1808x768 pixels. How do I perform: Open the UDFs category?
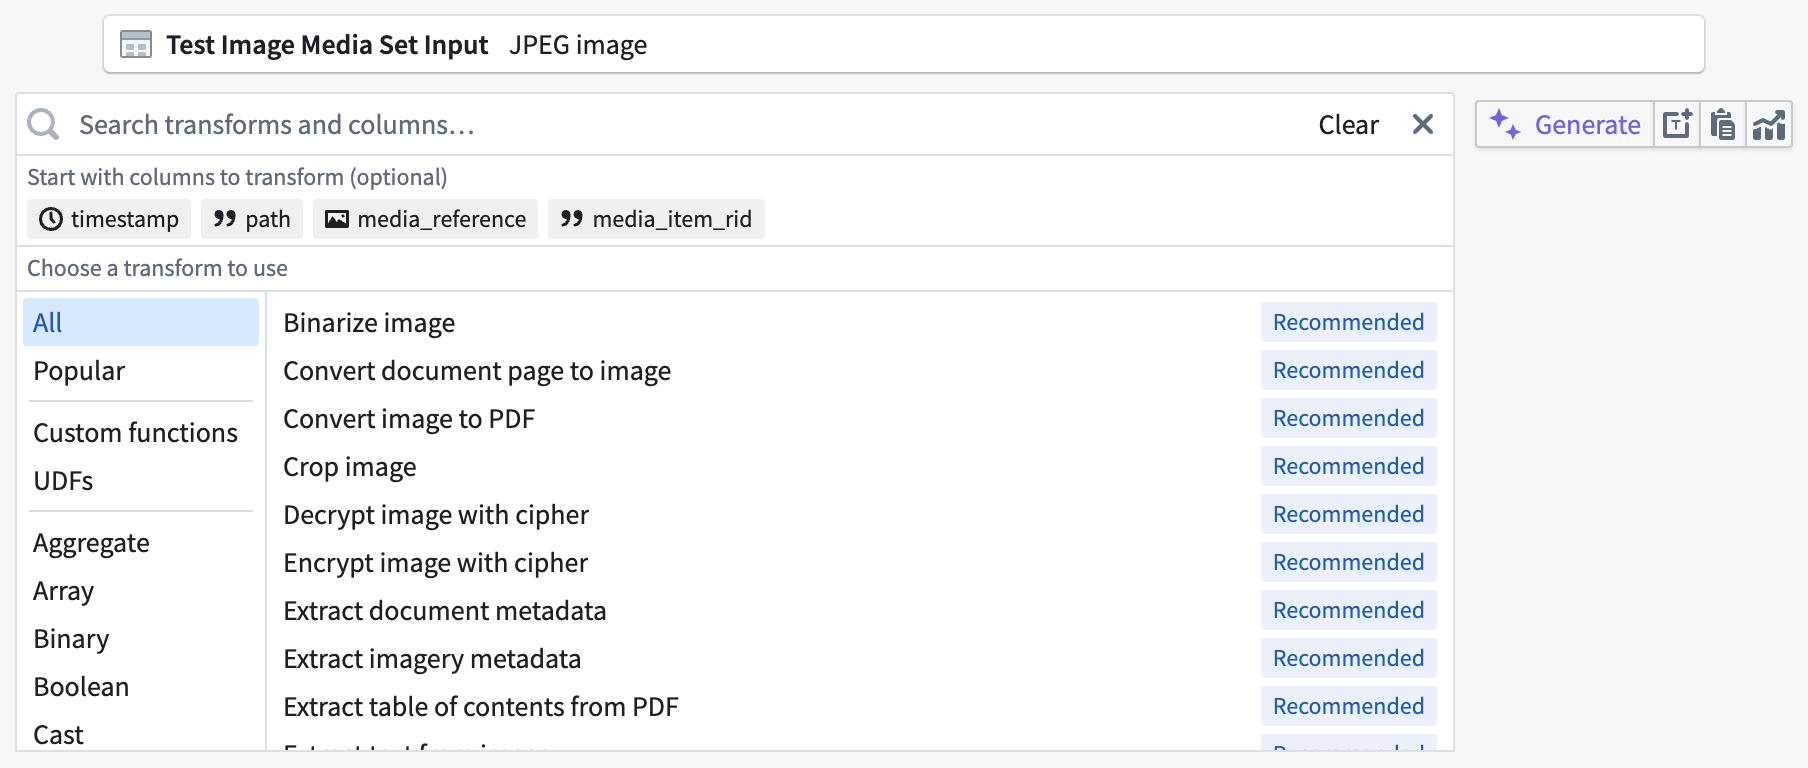(x=141, y=480)
